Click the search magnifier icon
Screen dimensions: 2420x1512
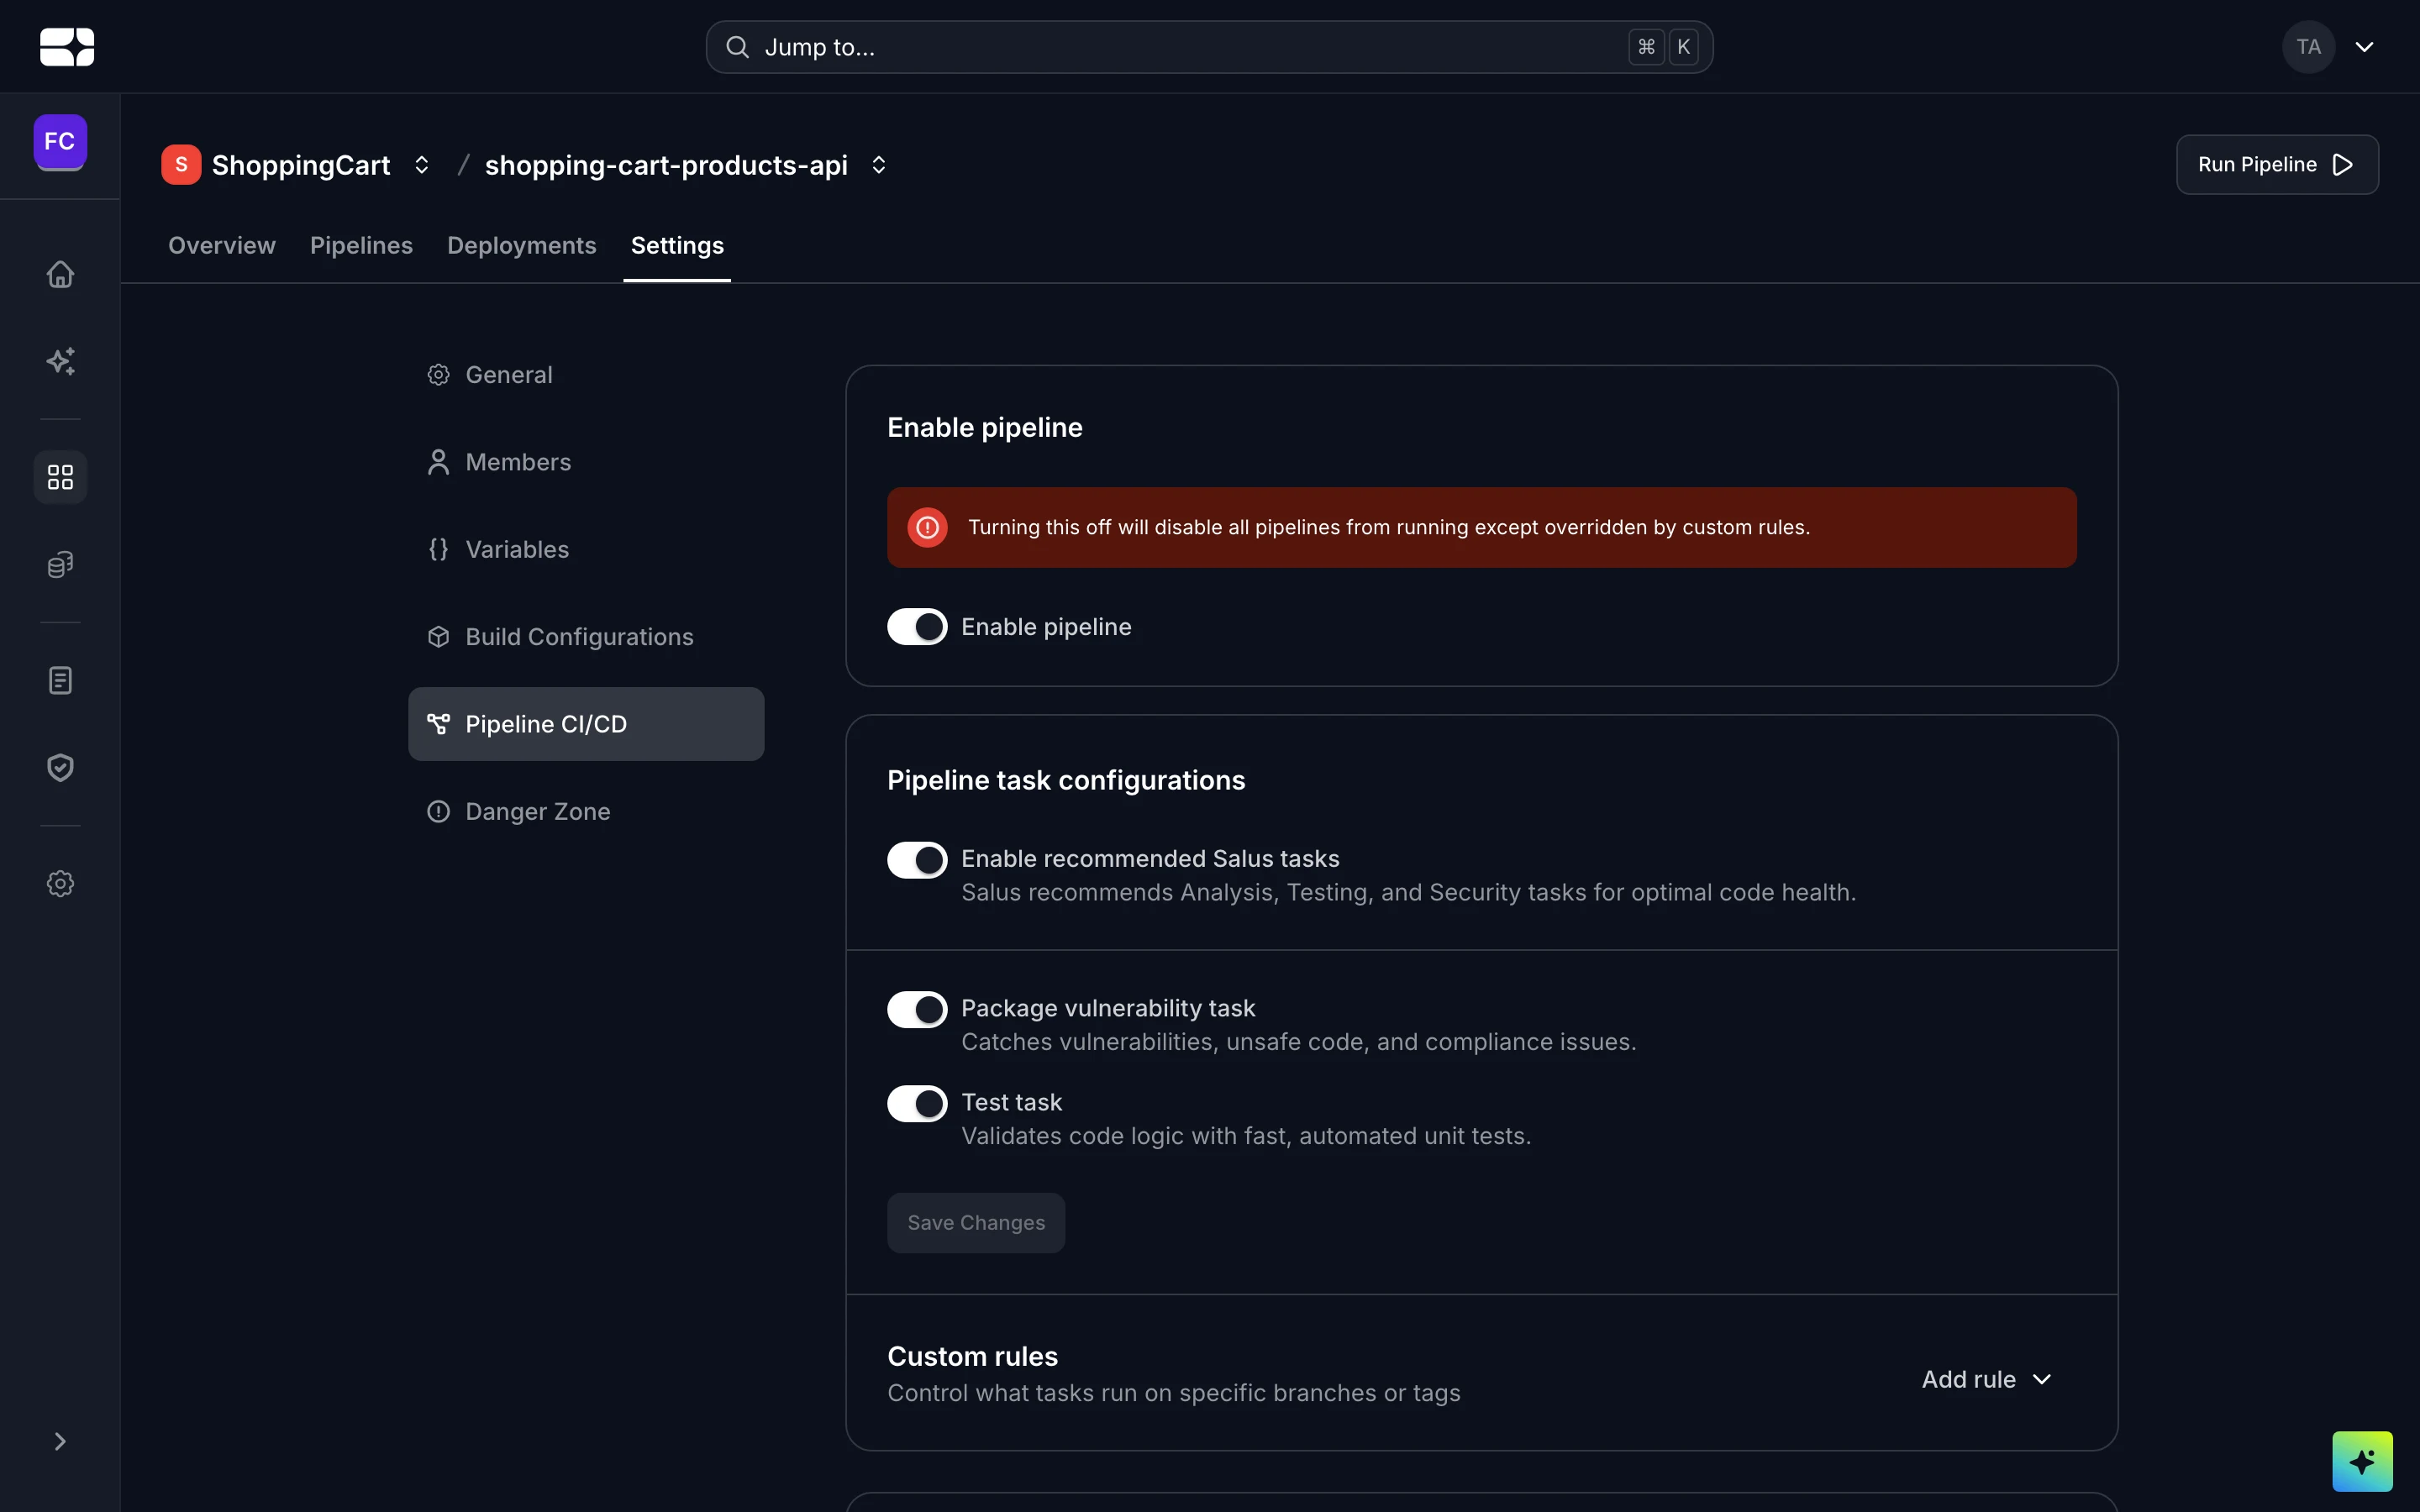(737, 47)
